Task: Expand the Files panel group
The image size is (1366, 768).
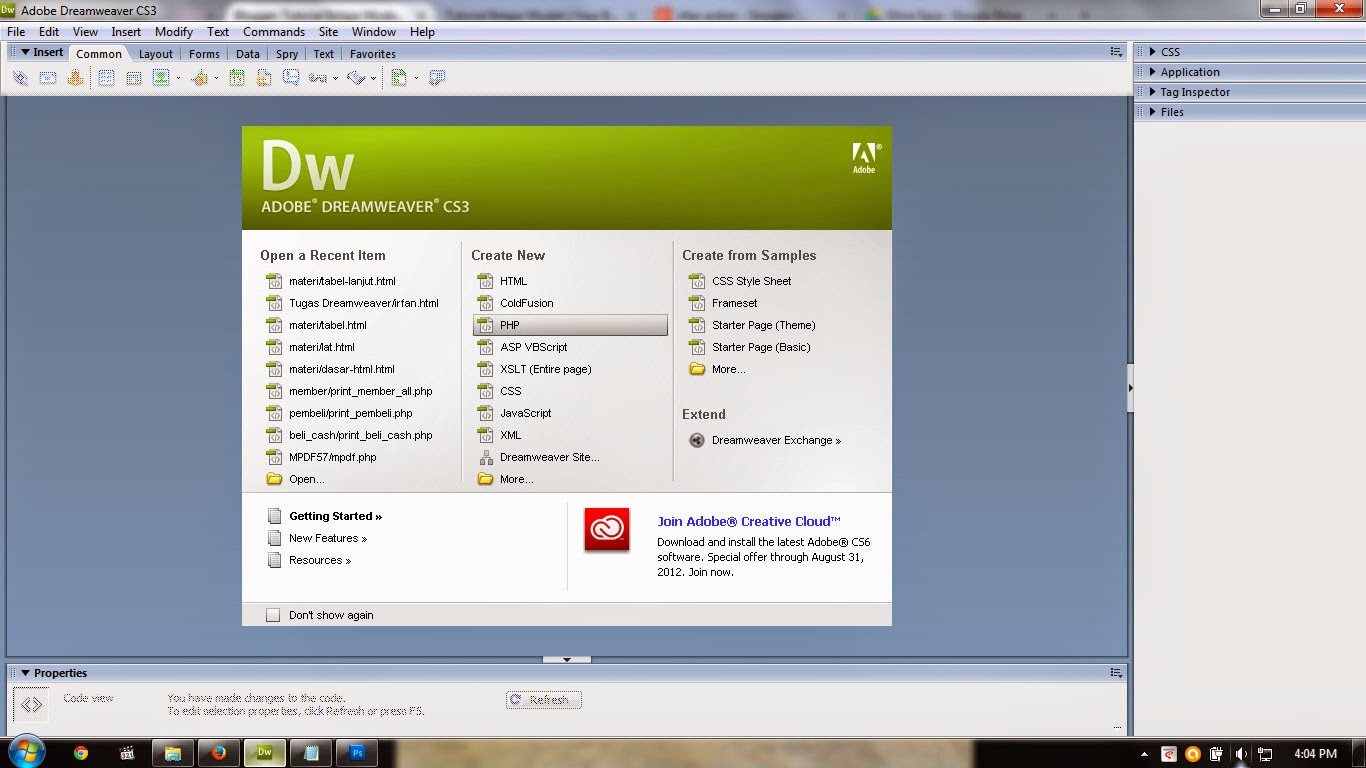Action: (1153, 112)
